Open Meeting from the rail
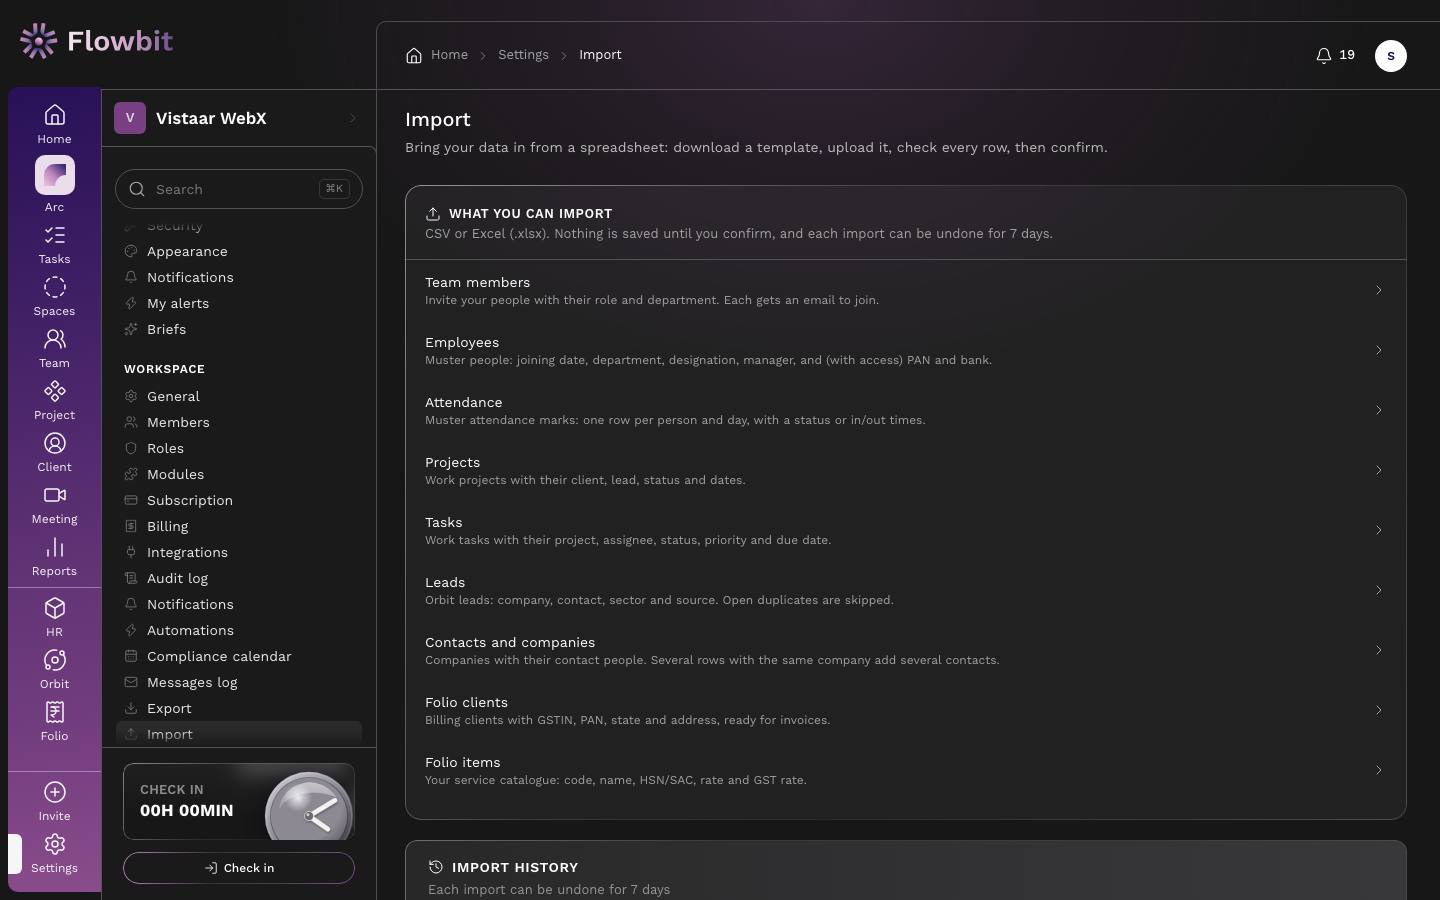Viewport: 1440px width, 900px height. click(x=54, y=505)
